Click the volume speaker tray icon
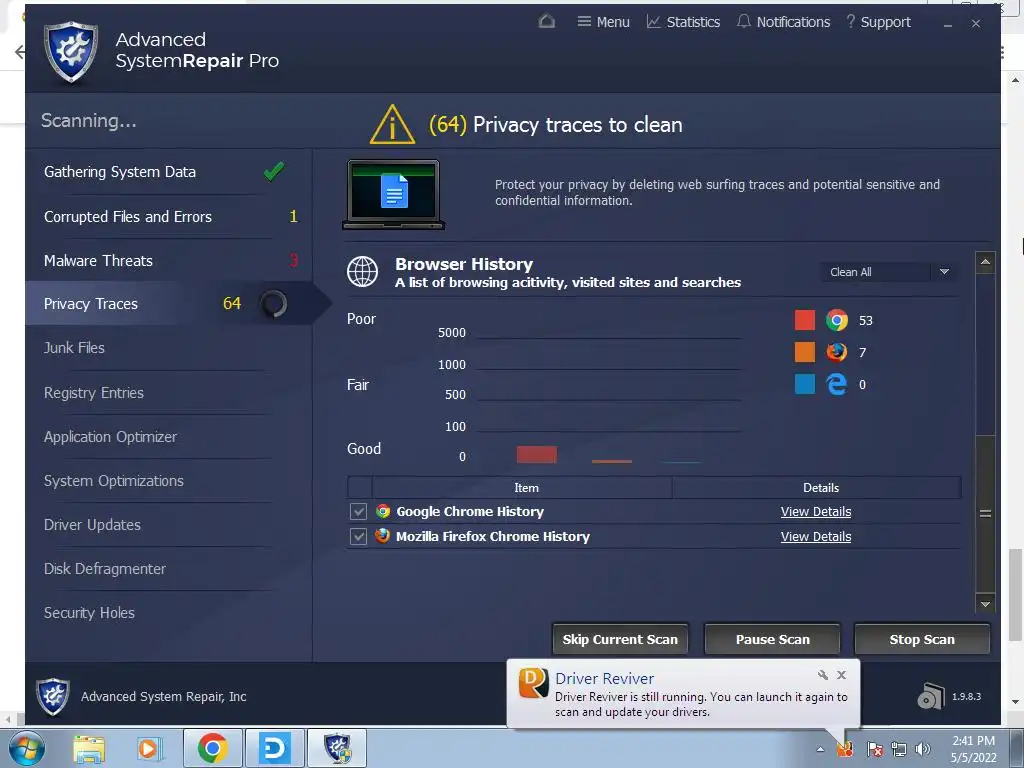1024x768 pixels. [x=922, y=749]
